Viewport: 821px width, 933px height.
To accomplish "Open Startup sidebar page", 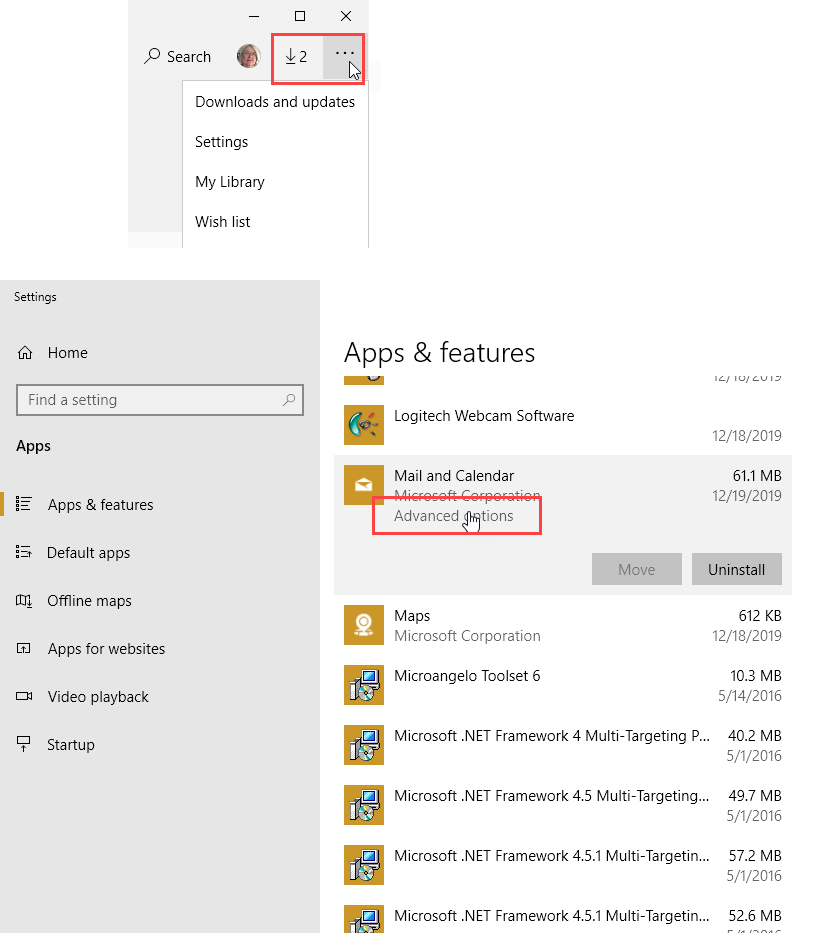I will tap(71, 745).
